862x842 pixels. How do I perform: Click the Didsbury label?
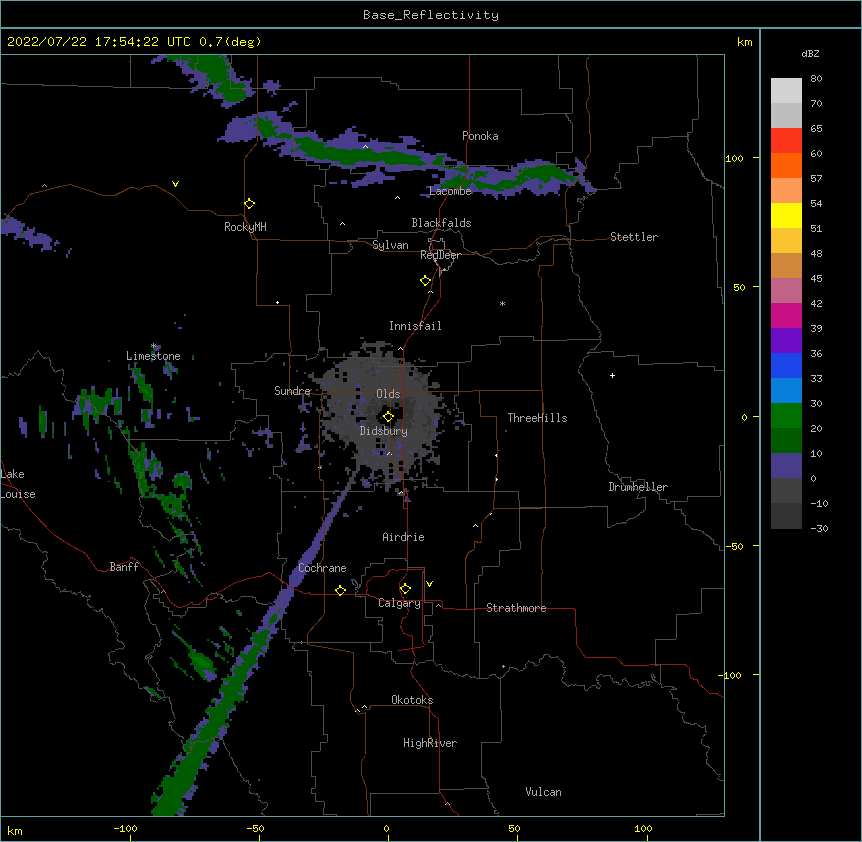pos(384,431)
